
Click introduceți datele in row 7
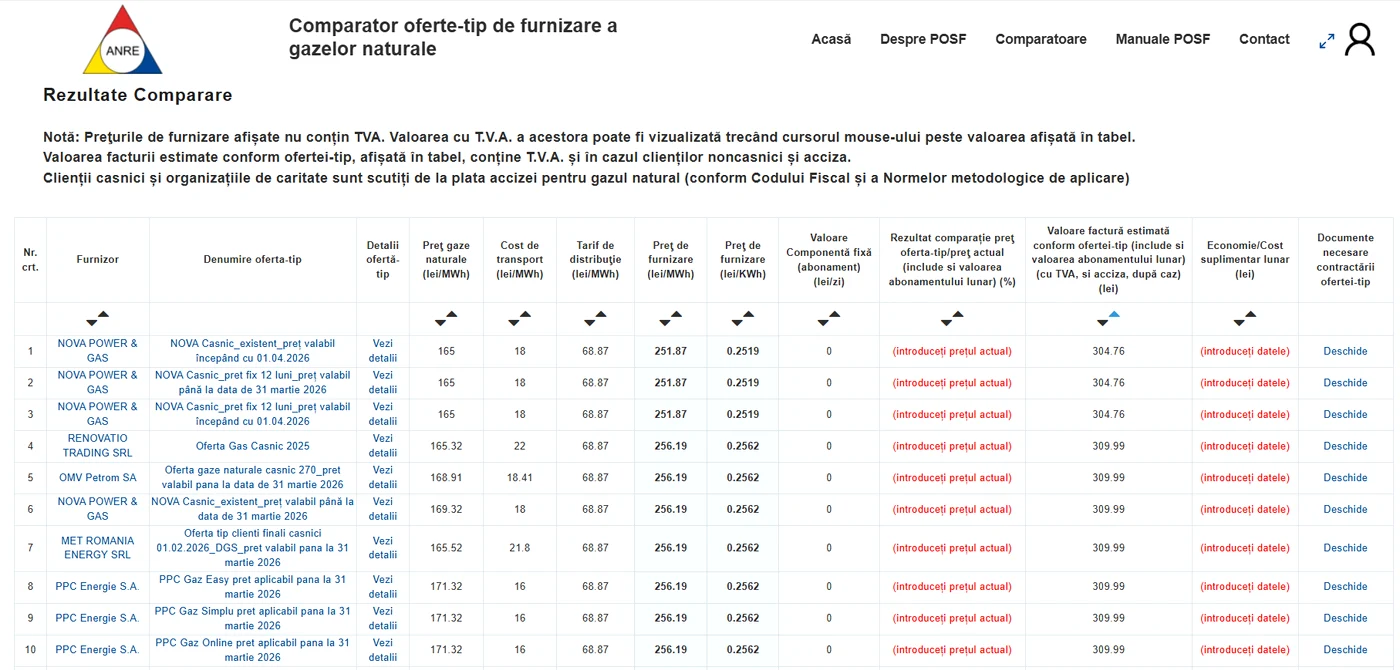[x=1245, y=548]
